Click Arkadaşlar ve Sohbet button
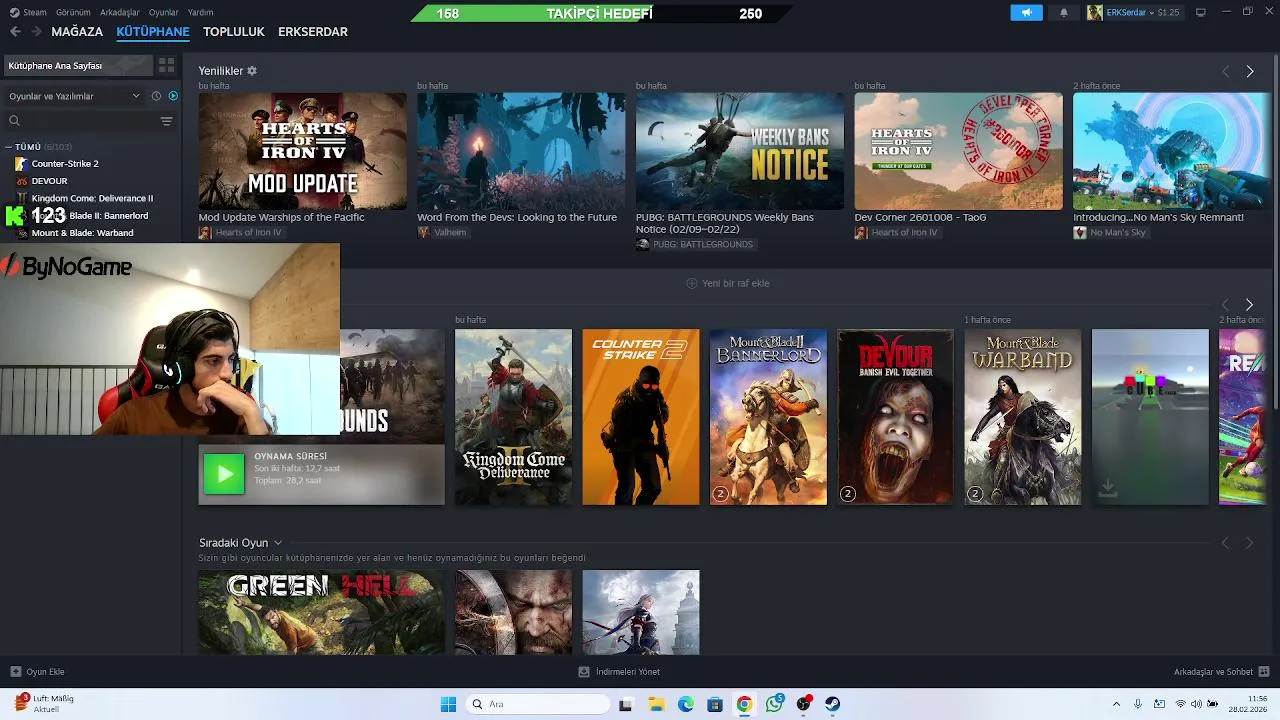This screenshot has height=720, width=1280. tap(1221, 672)
